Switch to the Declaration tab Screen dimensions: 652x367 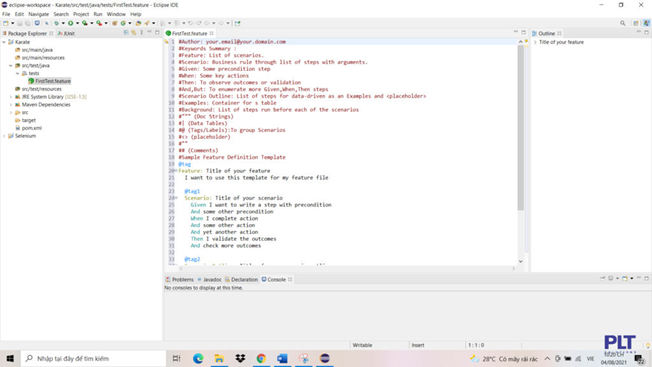(241, 279)
